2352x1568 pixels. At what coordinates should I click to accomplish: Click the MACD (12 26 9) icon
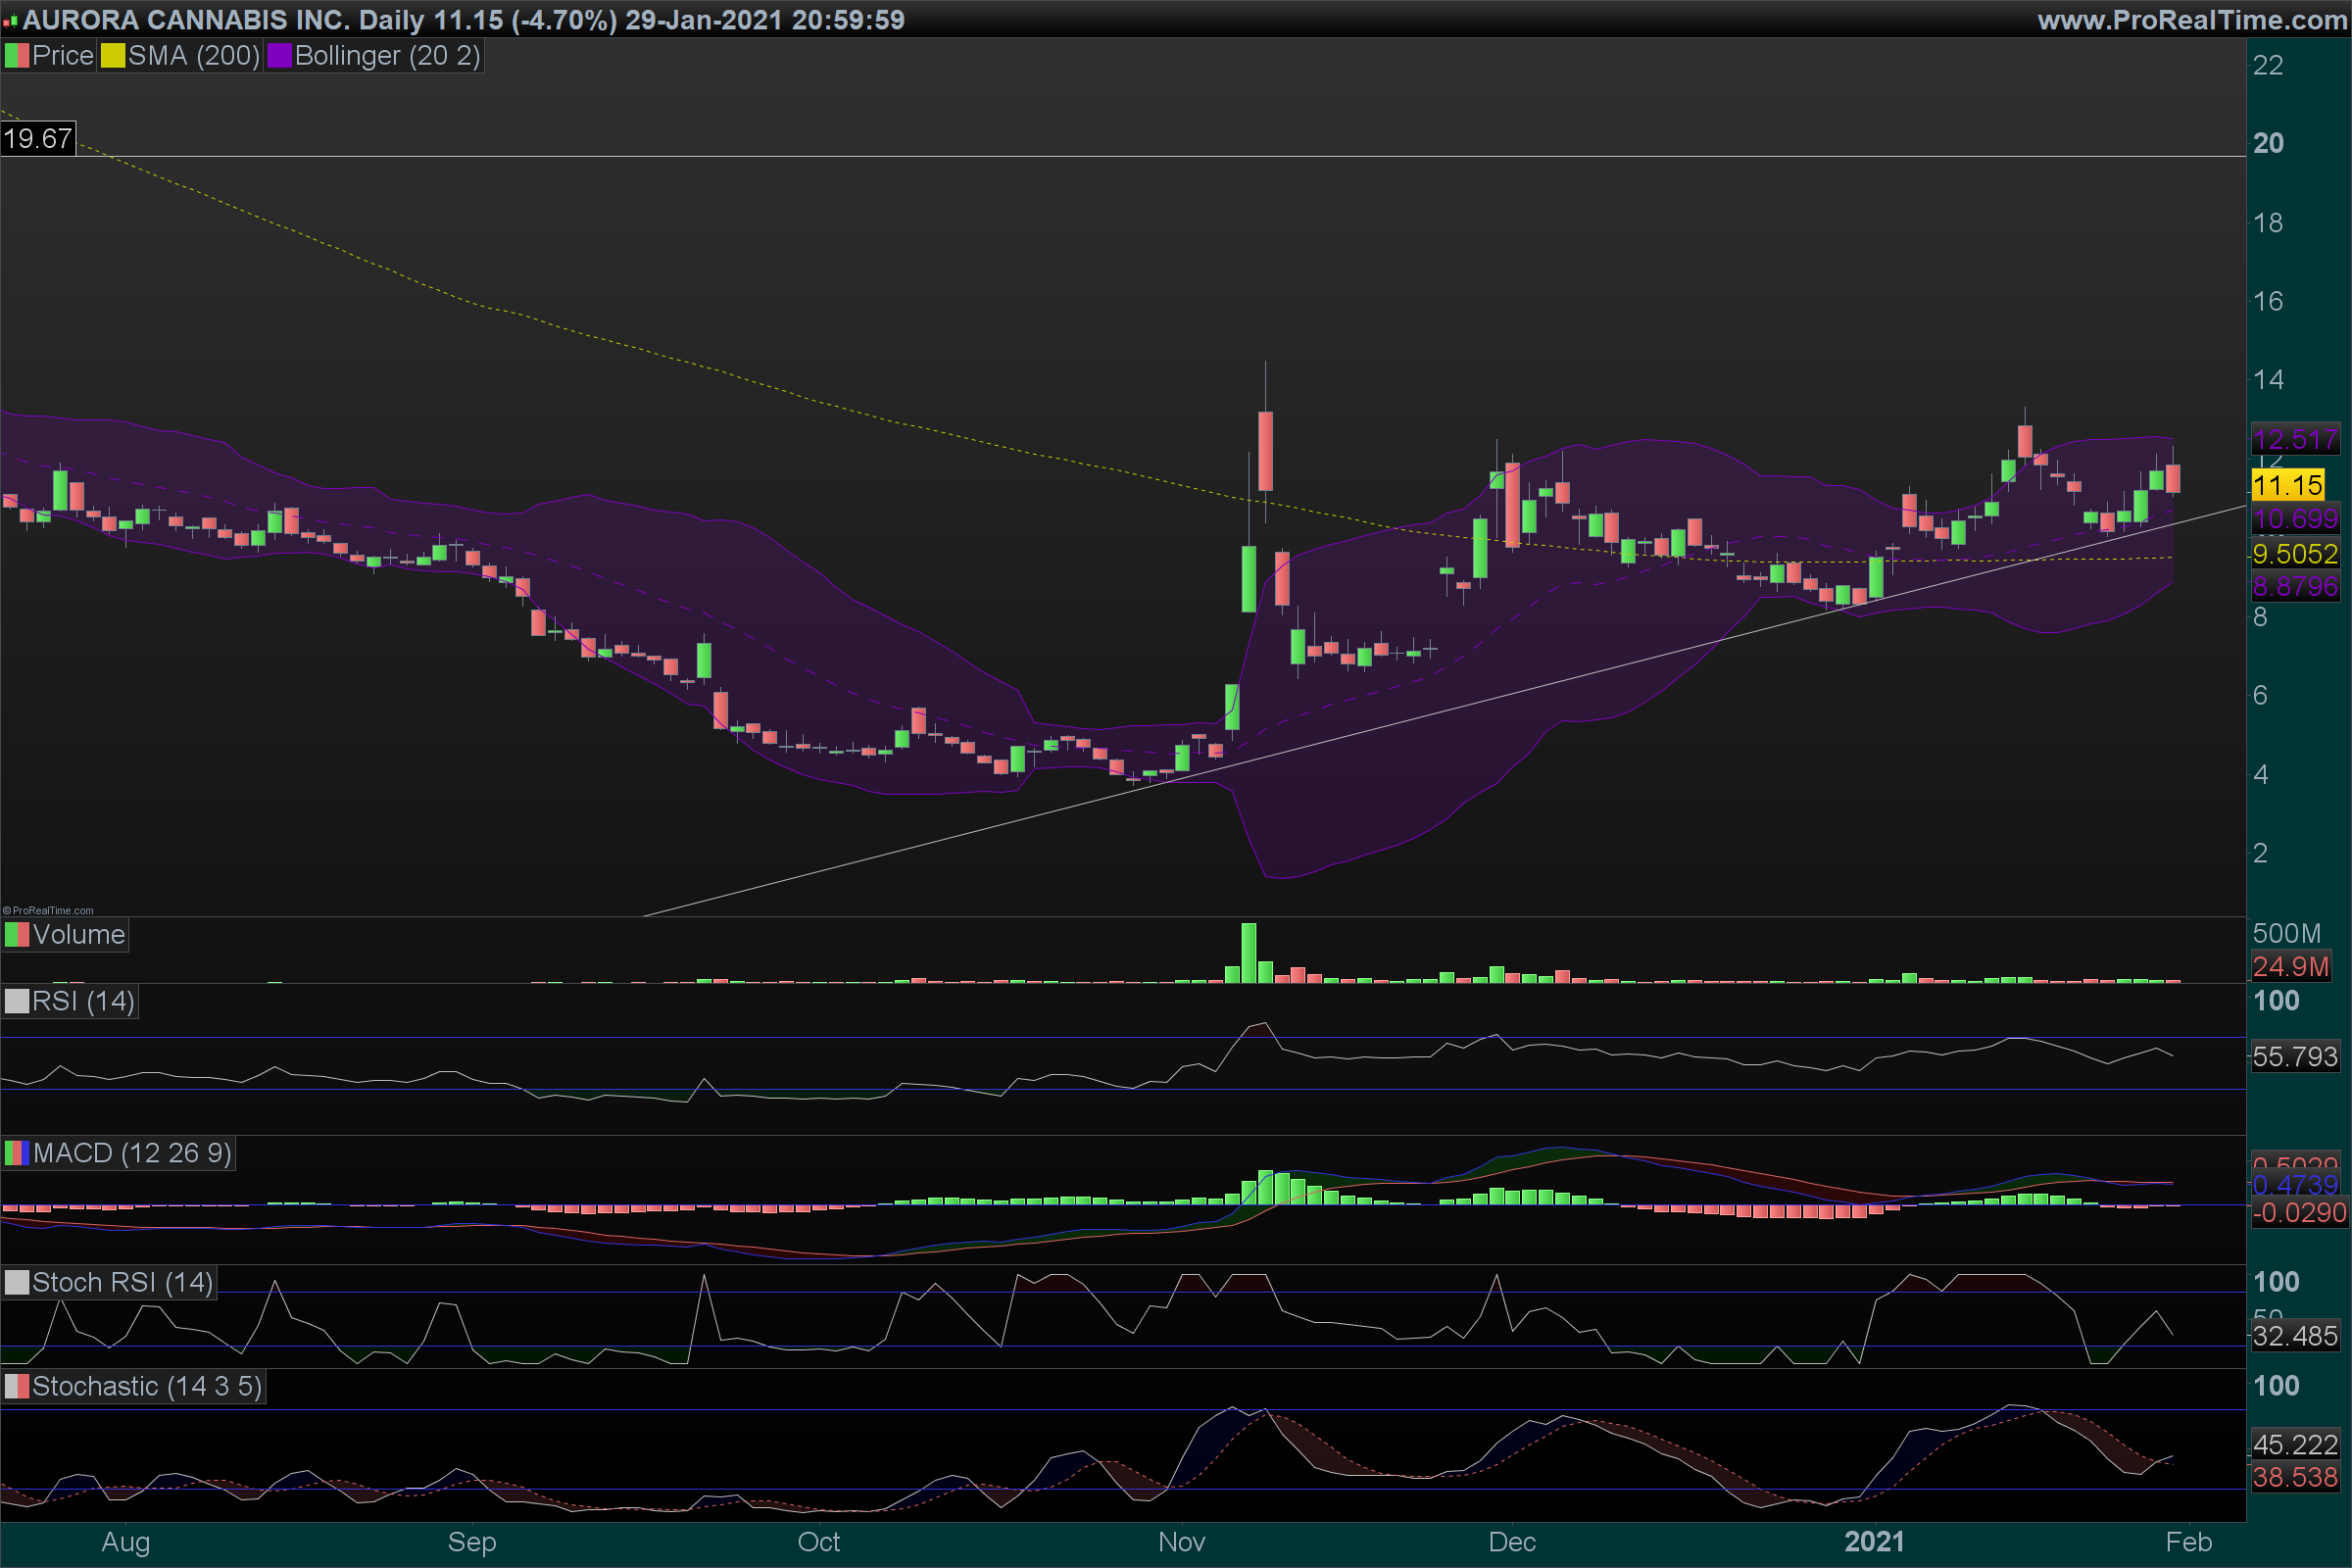coord(17,1153)
